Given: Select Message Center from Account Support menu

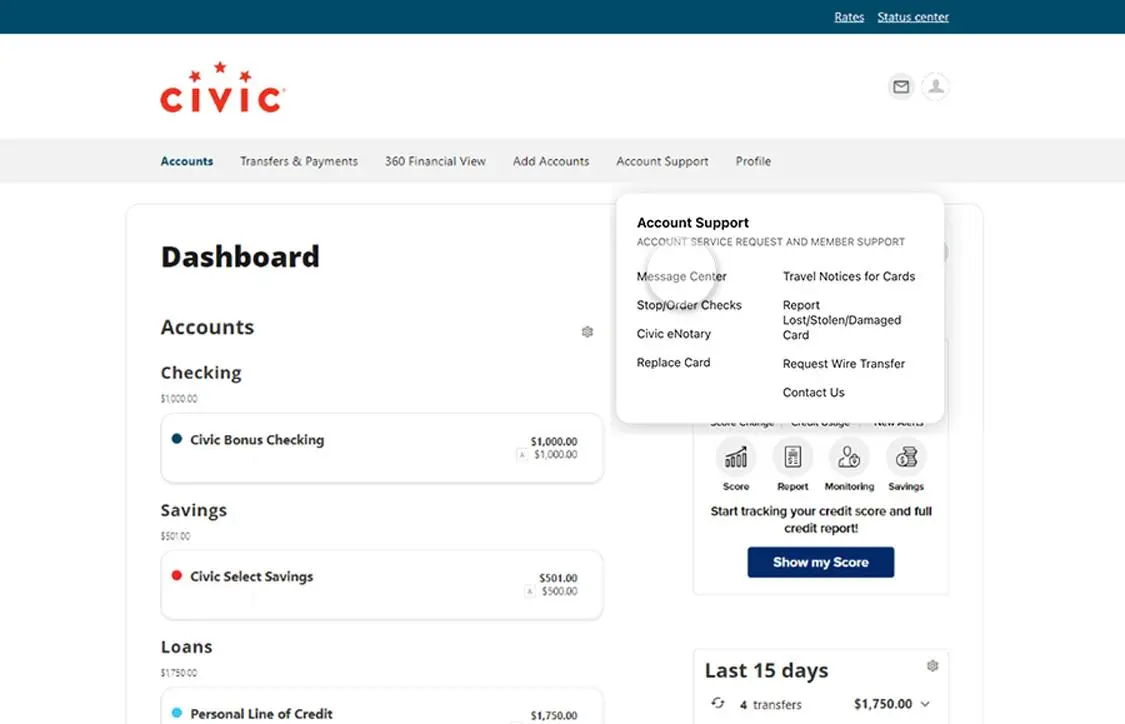Looking at the screenshot, I should [681, 276].
